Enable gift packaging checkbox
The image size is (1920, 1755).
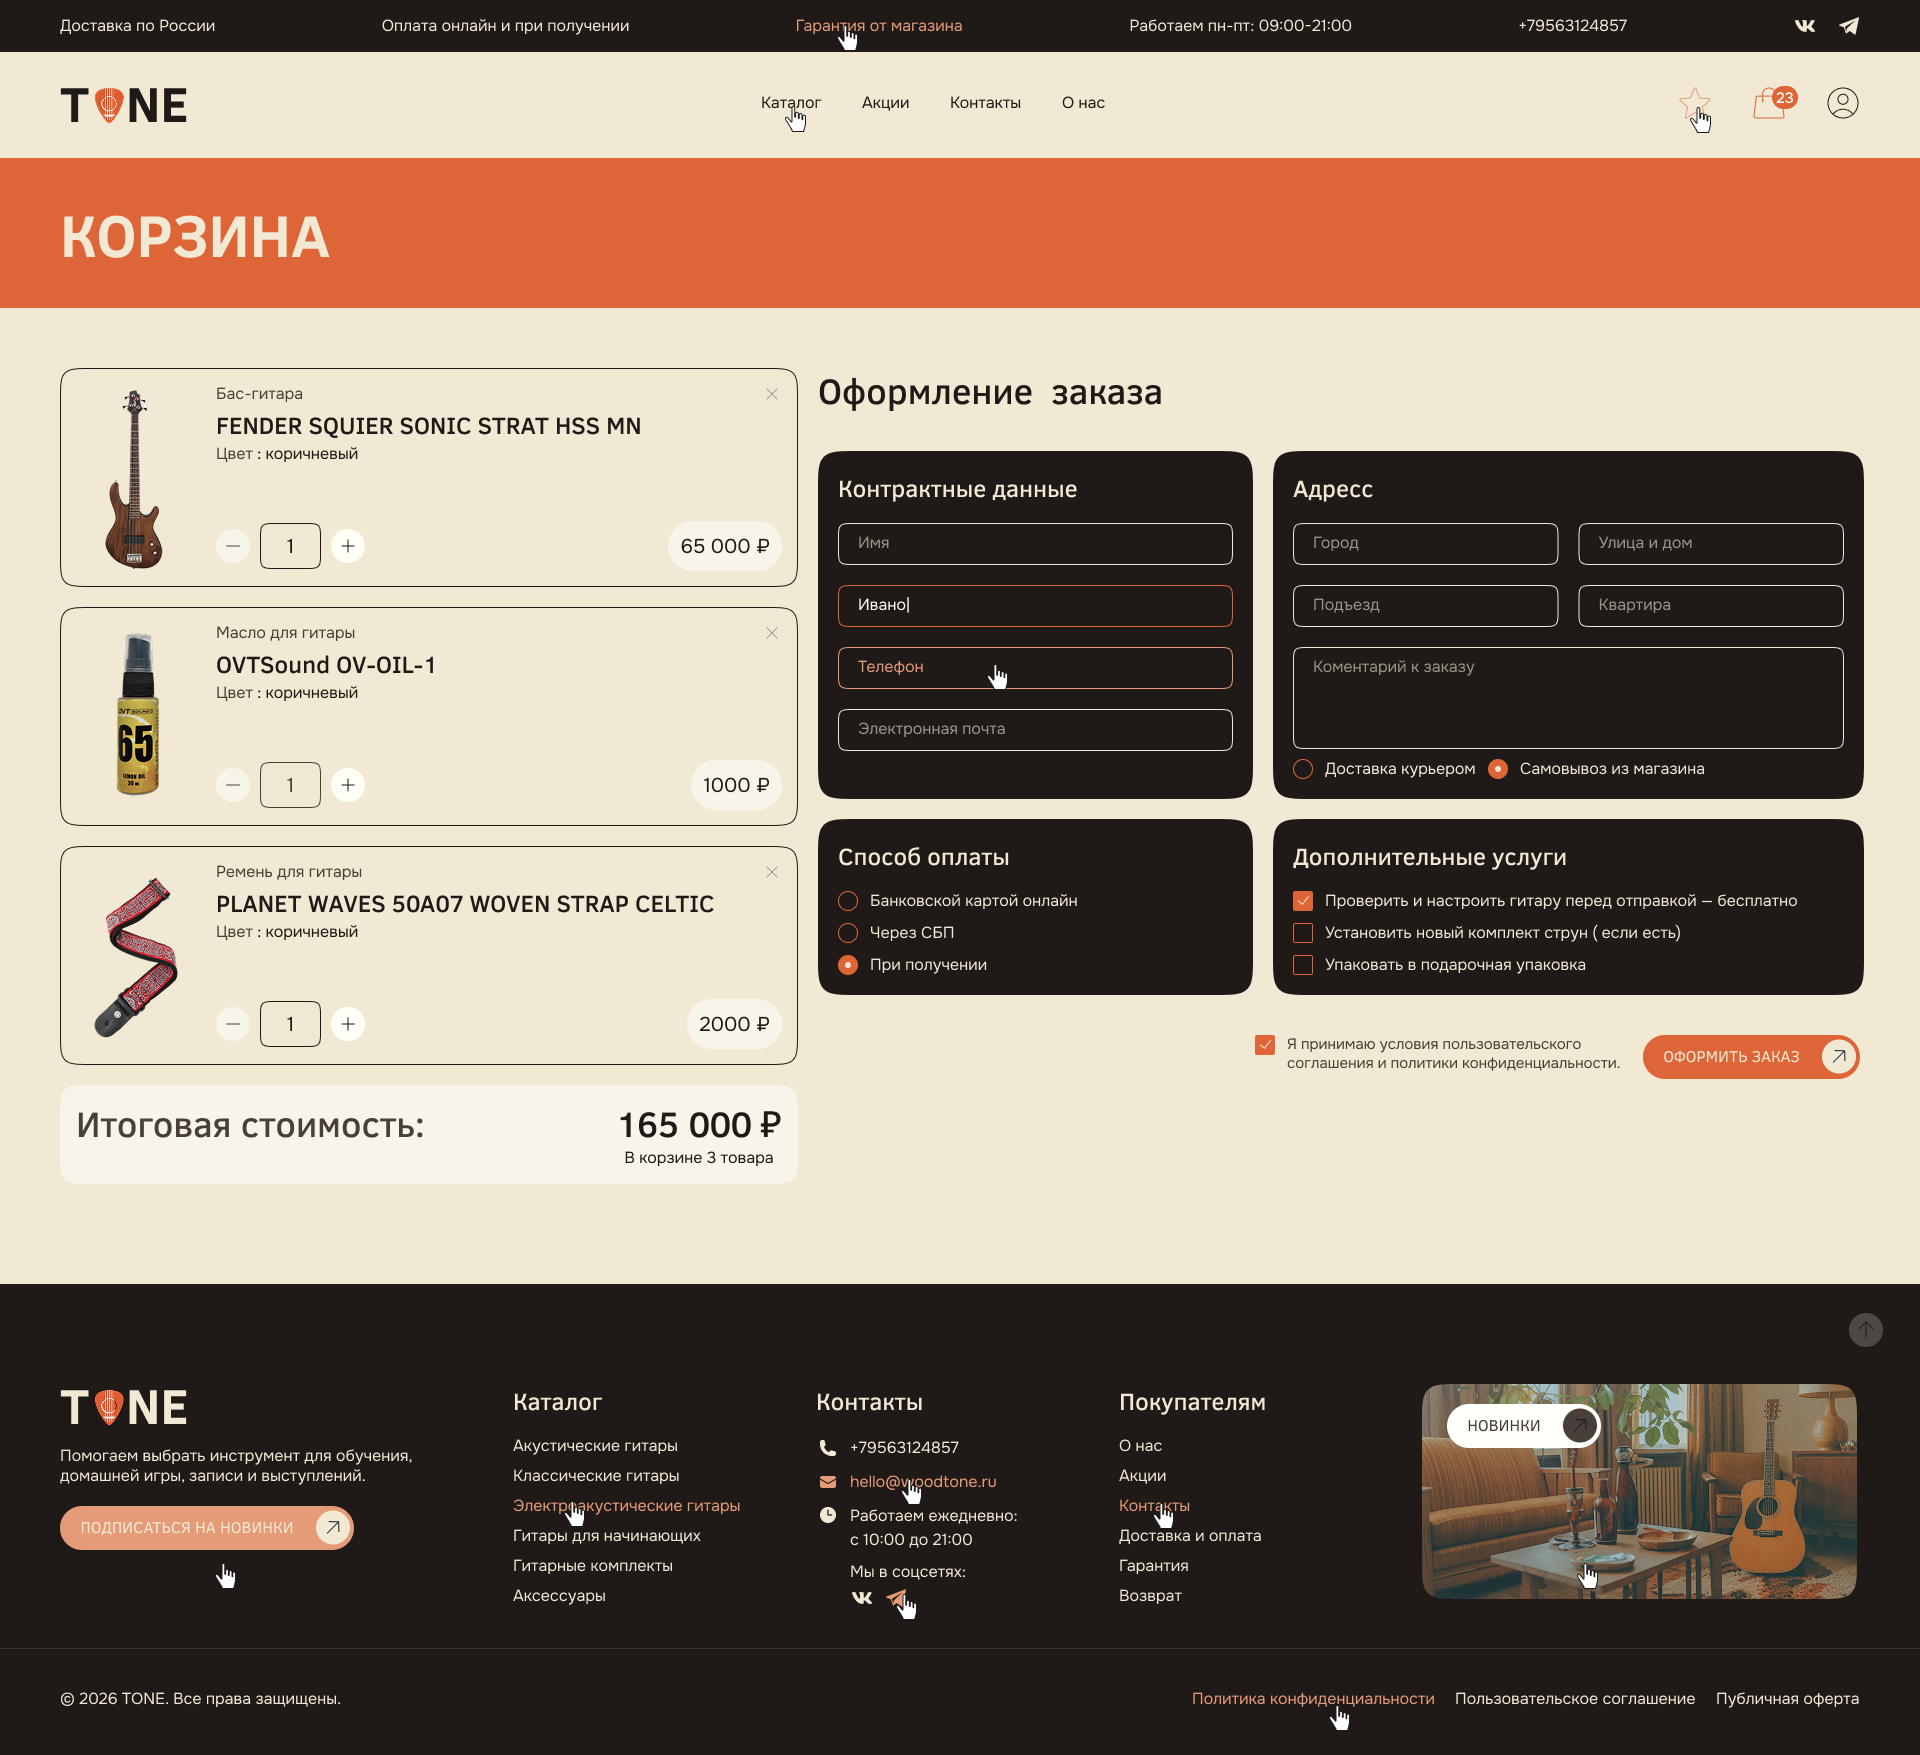[1303, 965]
